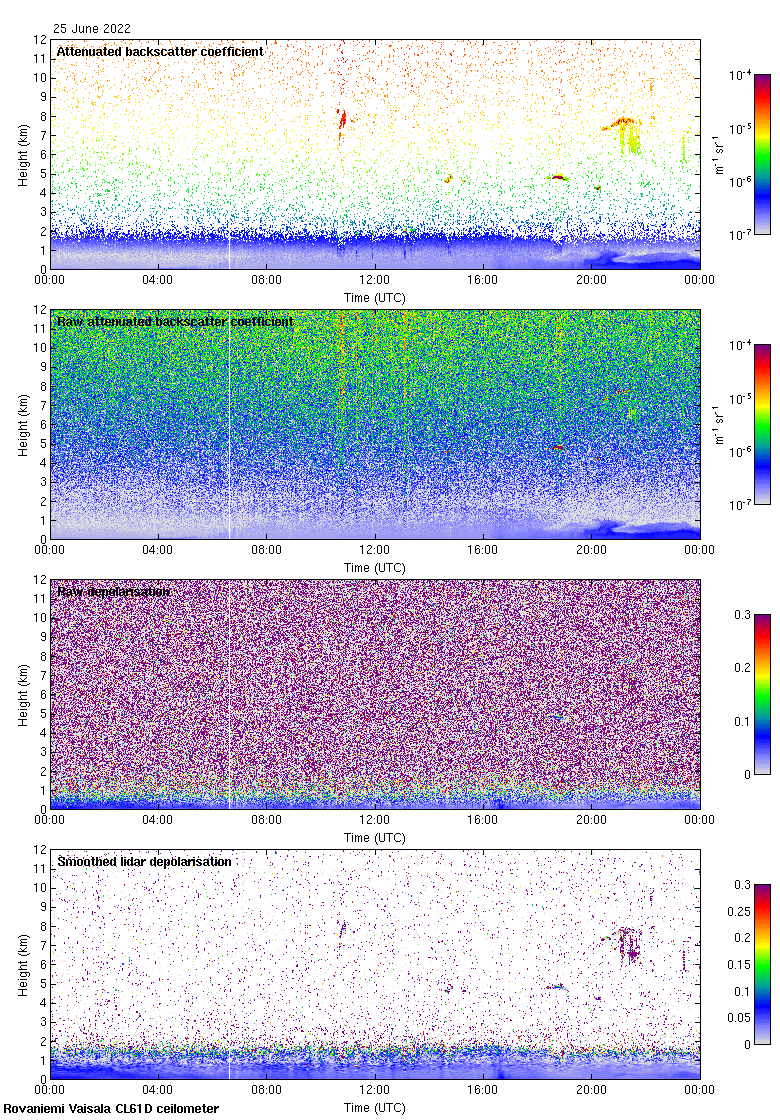Click the 'Raw depolarisation' panel title
780x1120 pixels.
114,591
